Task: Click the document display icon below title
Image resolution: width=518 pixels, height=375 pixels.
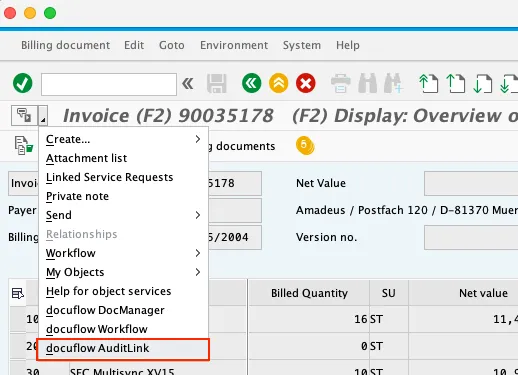Action: coord(24,146)
